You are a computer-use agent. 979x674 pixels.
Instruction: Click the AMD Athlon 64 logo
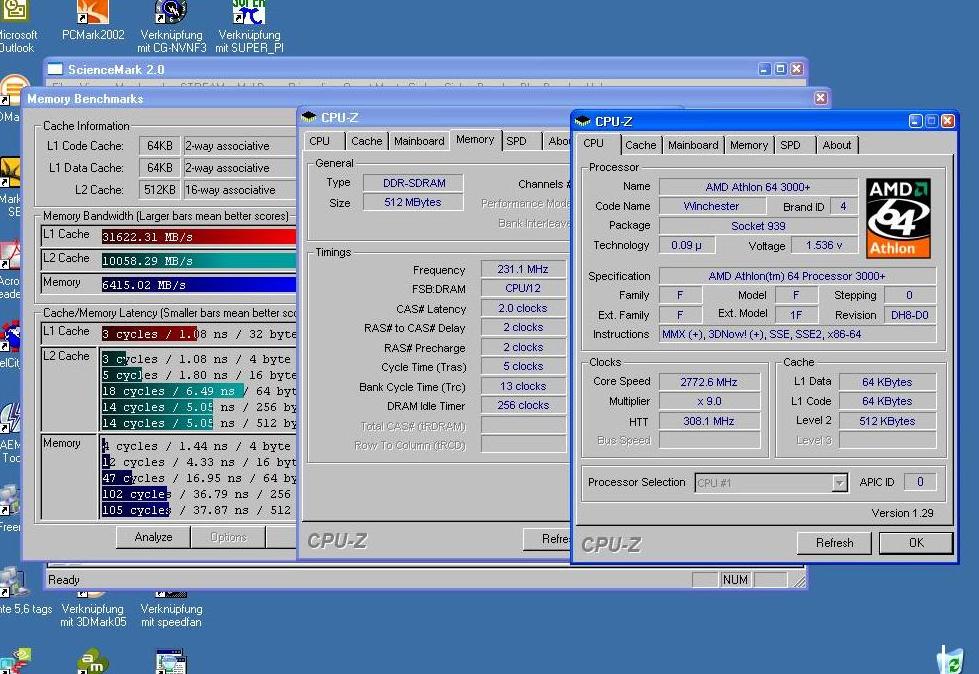[x=898, y=218]
